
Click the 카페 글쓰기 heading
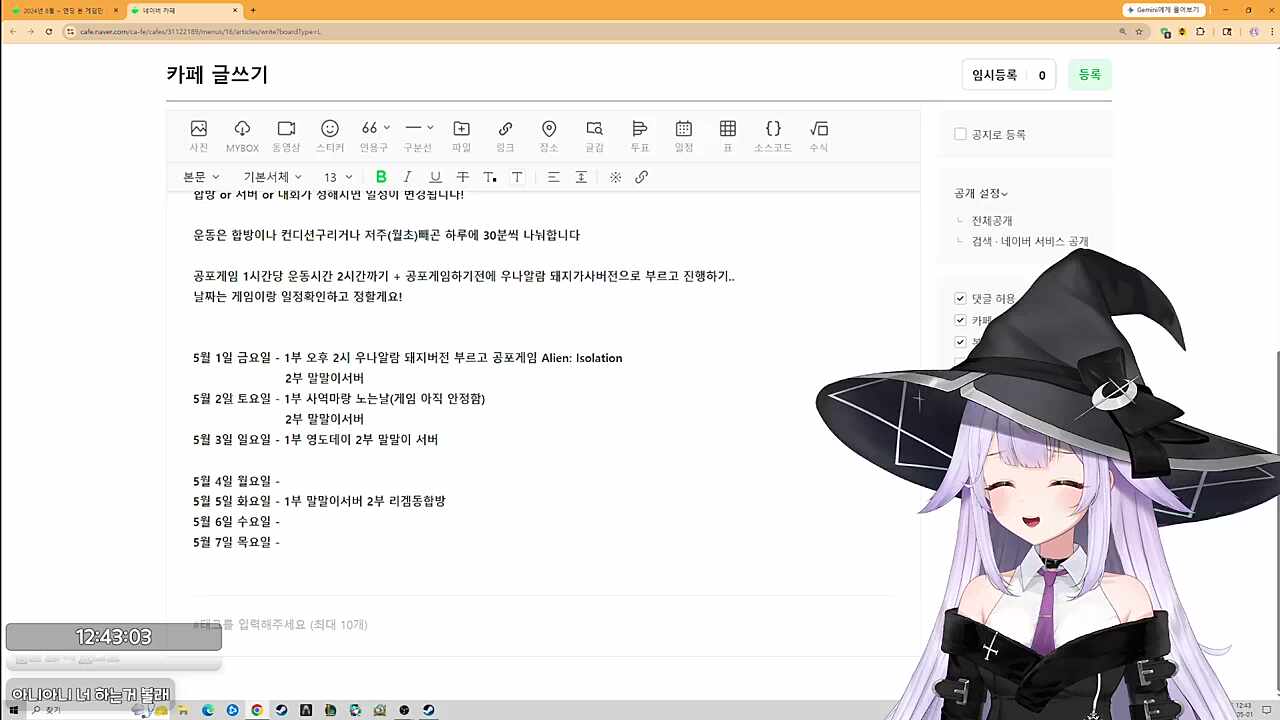coord(217,75)
